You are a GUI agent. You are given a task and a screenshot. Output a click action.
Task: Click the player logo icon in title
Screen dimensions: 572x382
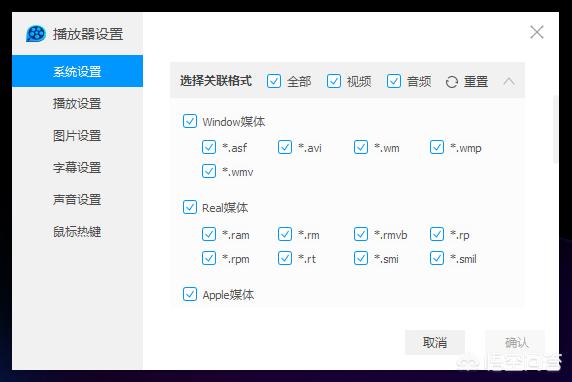36,34
